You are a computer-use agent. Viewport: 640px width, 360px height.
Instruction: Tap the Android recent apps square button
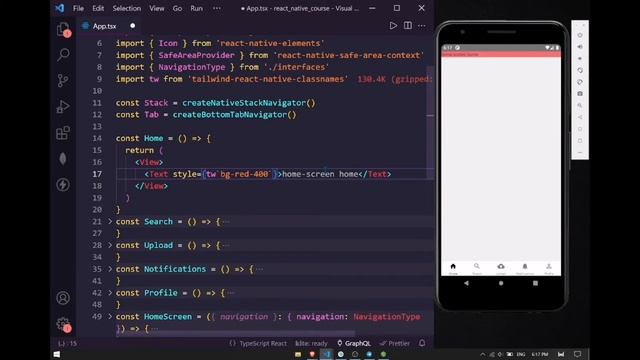(x=535, y=283)
